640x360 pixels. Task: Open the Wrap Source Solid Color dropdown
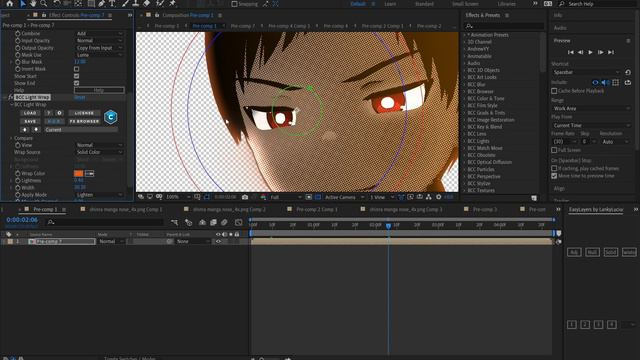tap(99, 152)
